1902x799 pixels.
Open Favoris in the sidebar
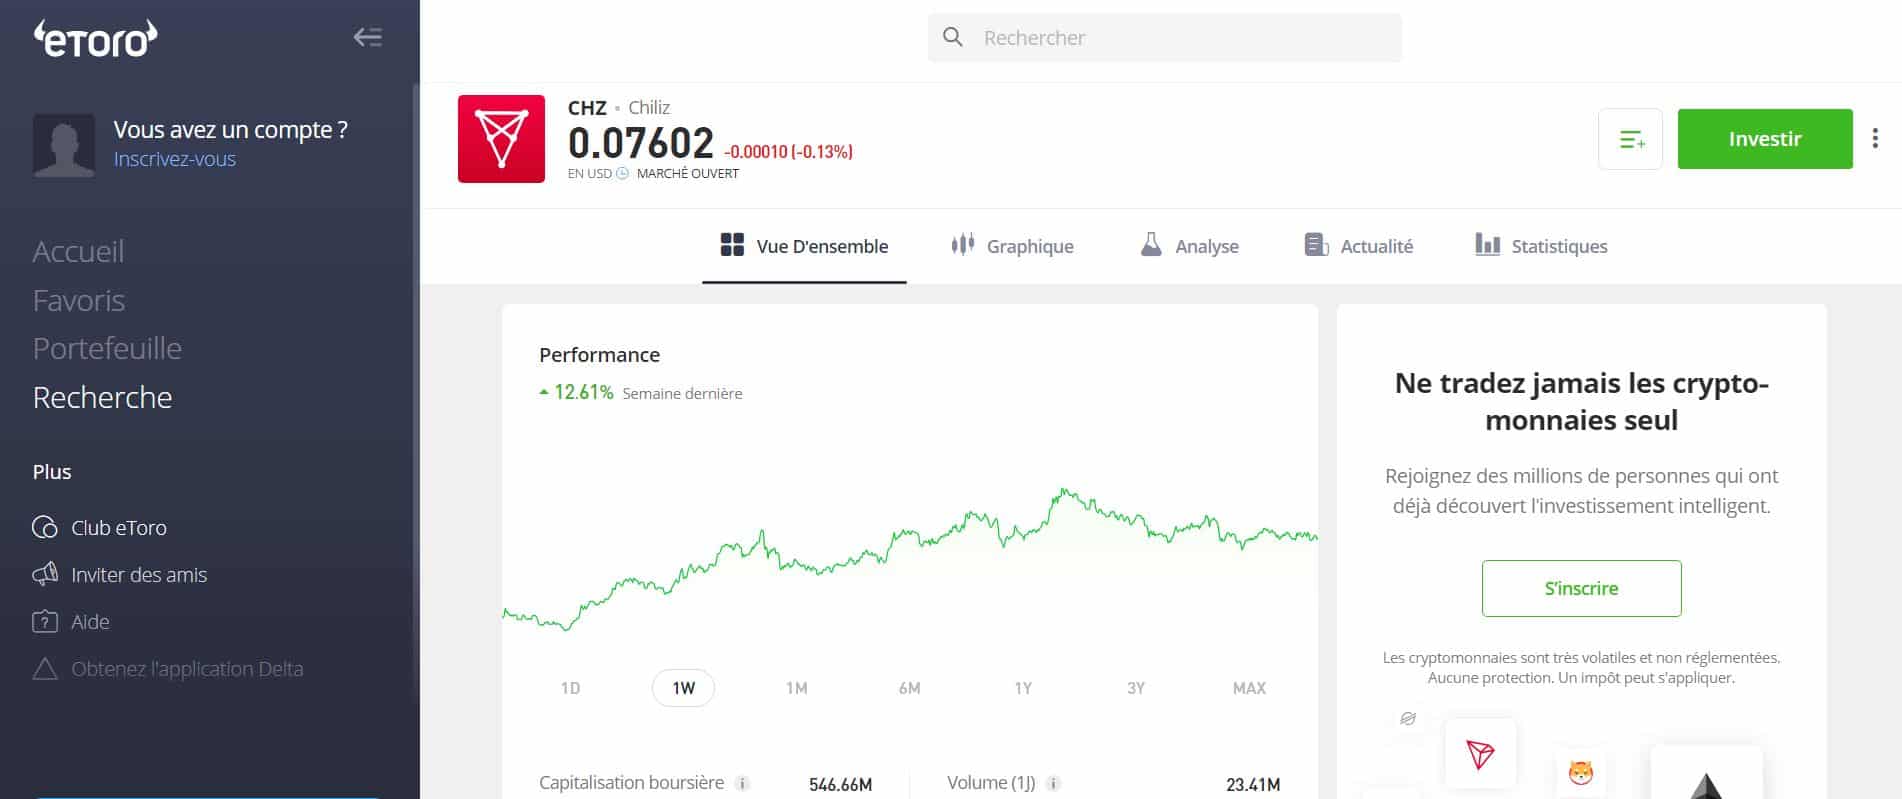point(79,300)
